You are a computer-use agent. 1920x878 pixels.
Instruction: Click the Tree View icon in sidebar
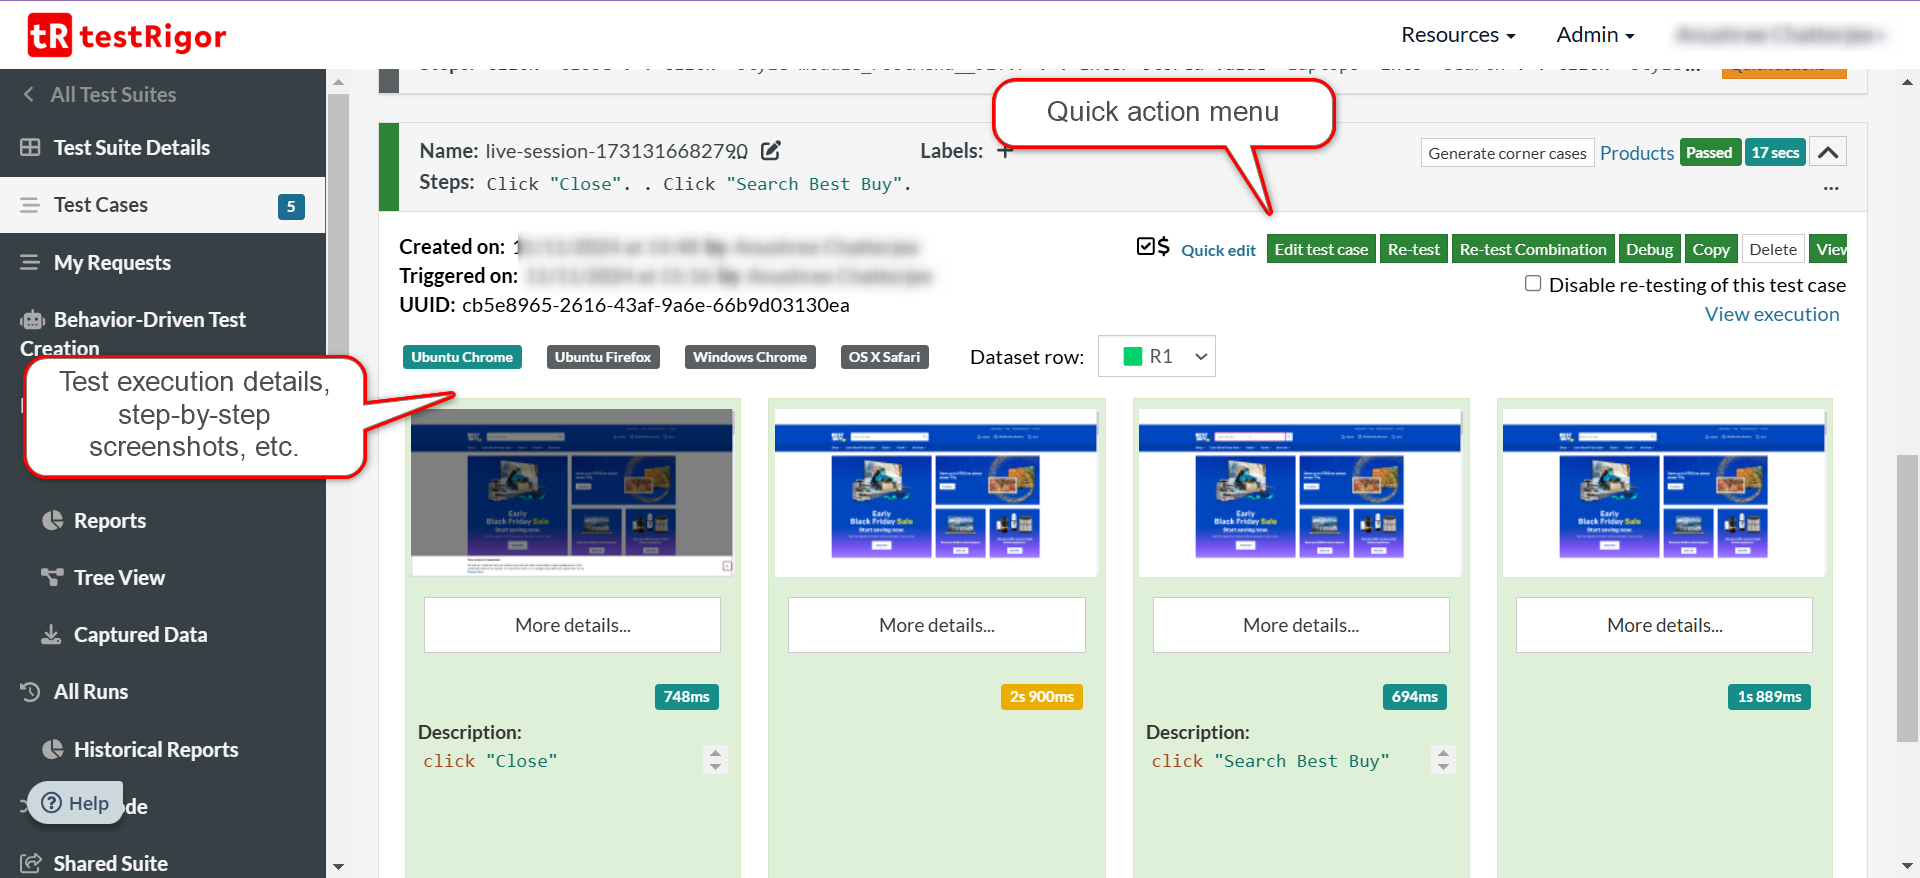[52, 577]
